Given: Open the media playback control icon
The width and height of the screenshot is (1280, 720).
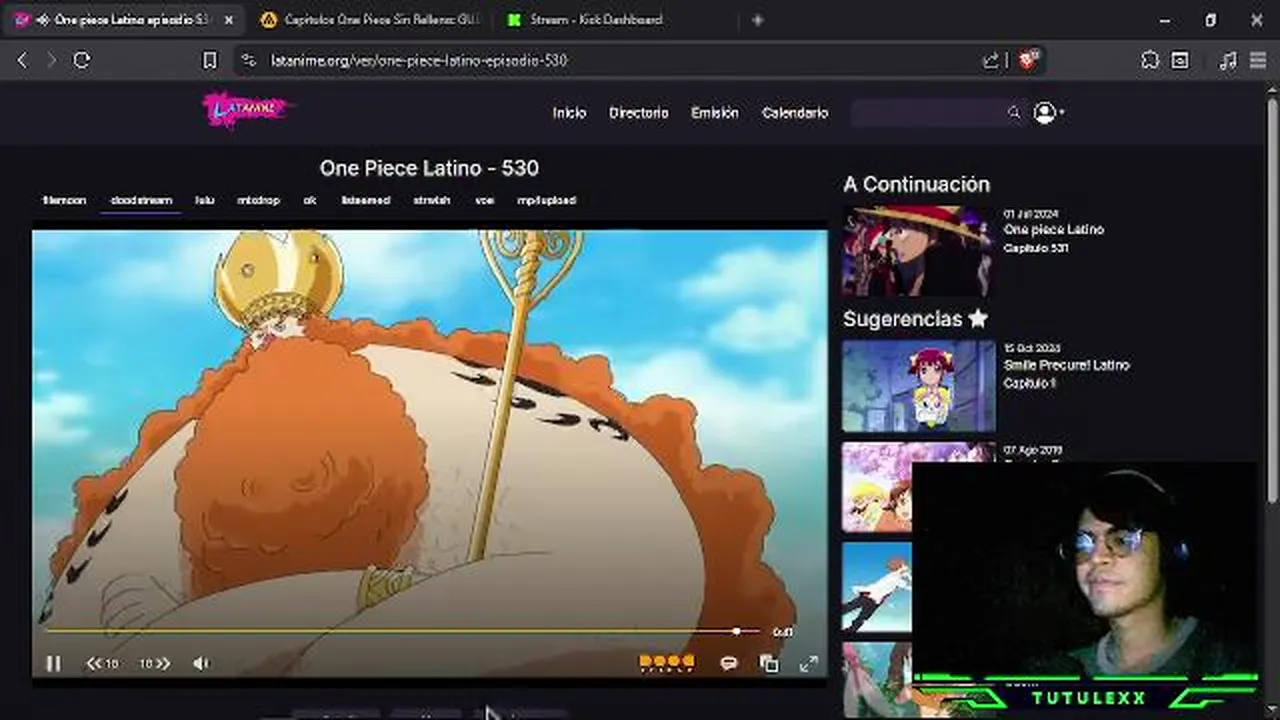Looking at the screenshot, I should coord(1228,60).
